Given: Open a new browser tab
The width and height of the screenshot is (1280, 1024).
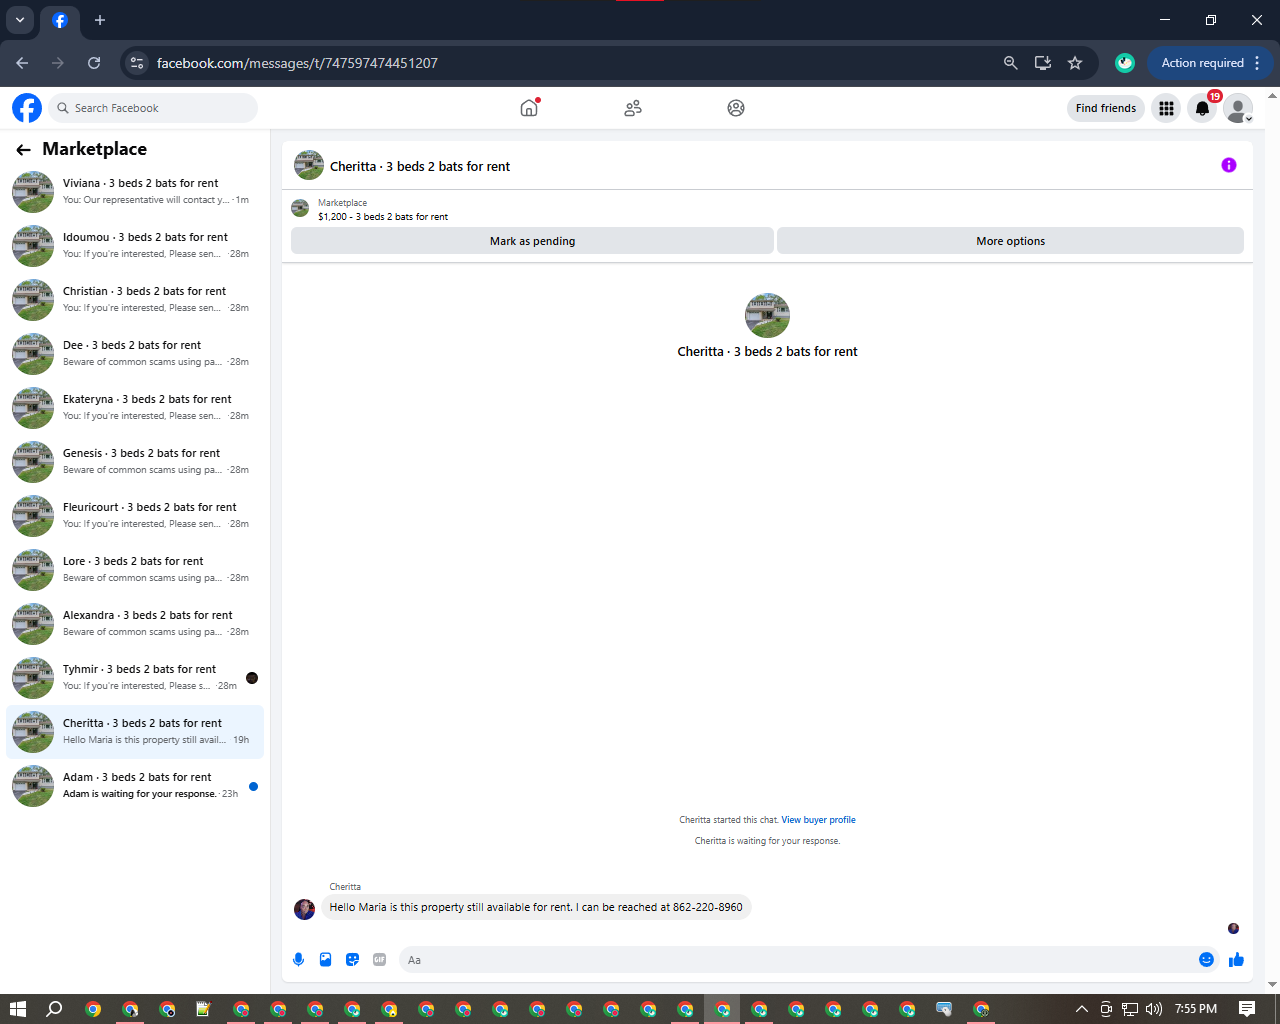Looking at the screenshot, I should pyautogui.click(x=100, y=20).
